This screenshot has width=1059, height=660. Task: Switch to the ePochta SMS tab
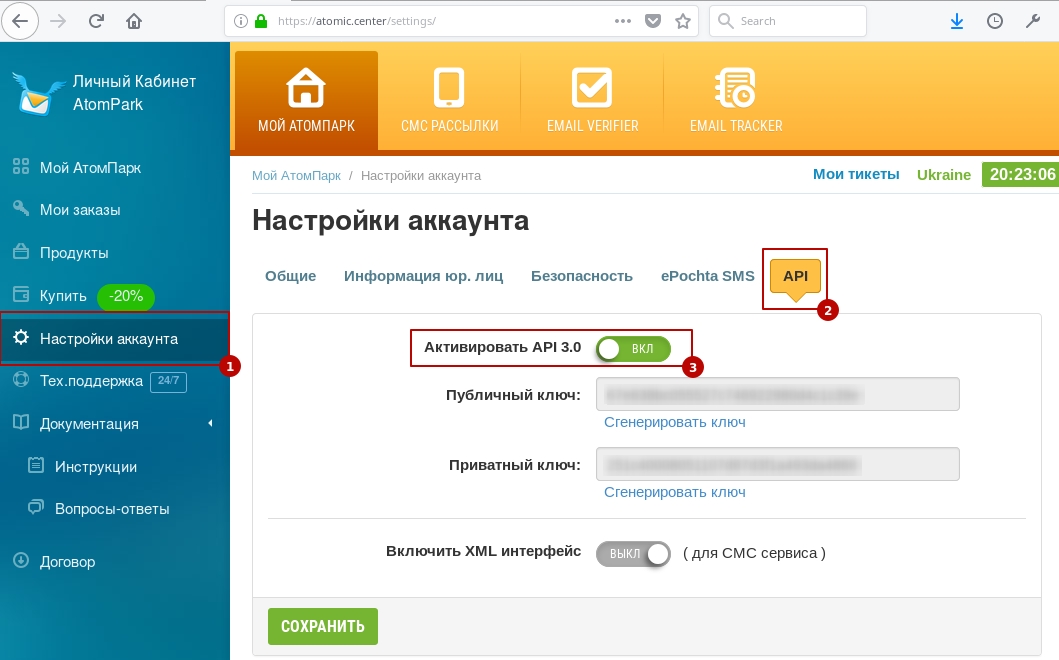point(707,276)
